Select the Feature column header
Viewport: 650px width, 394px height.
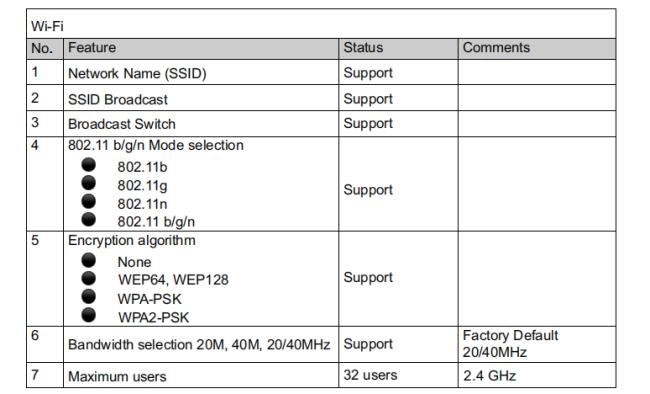click(x=201, y=49)
